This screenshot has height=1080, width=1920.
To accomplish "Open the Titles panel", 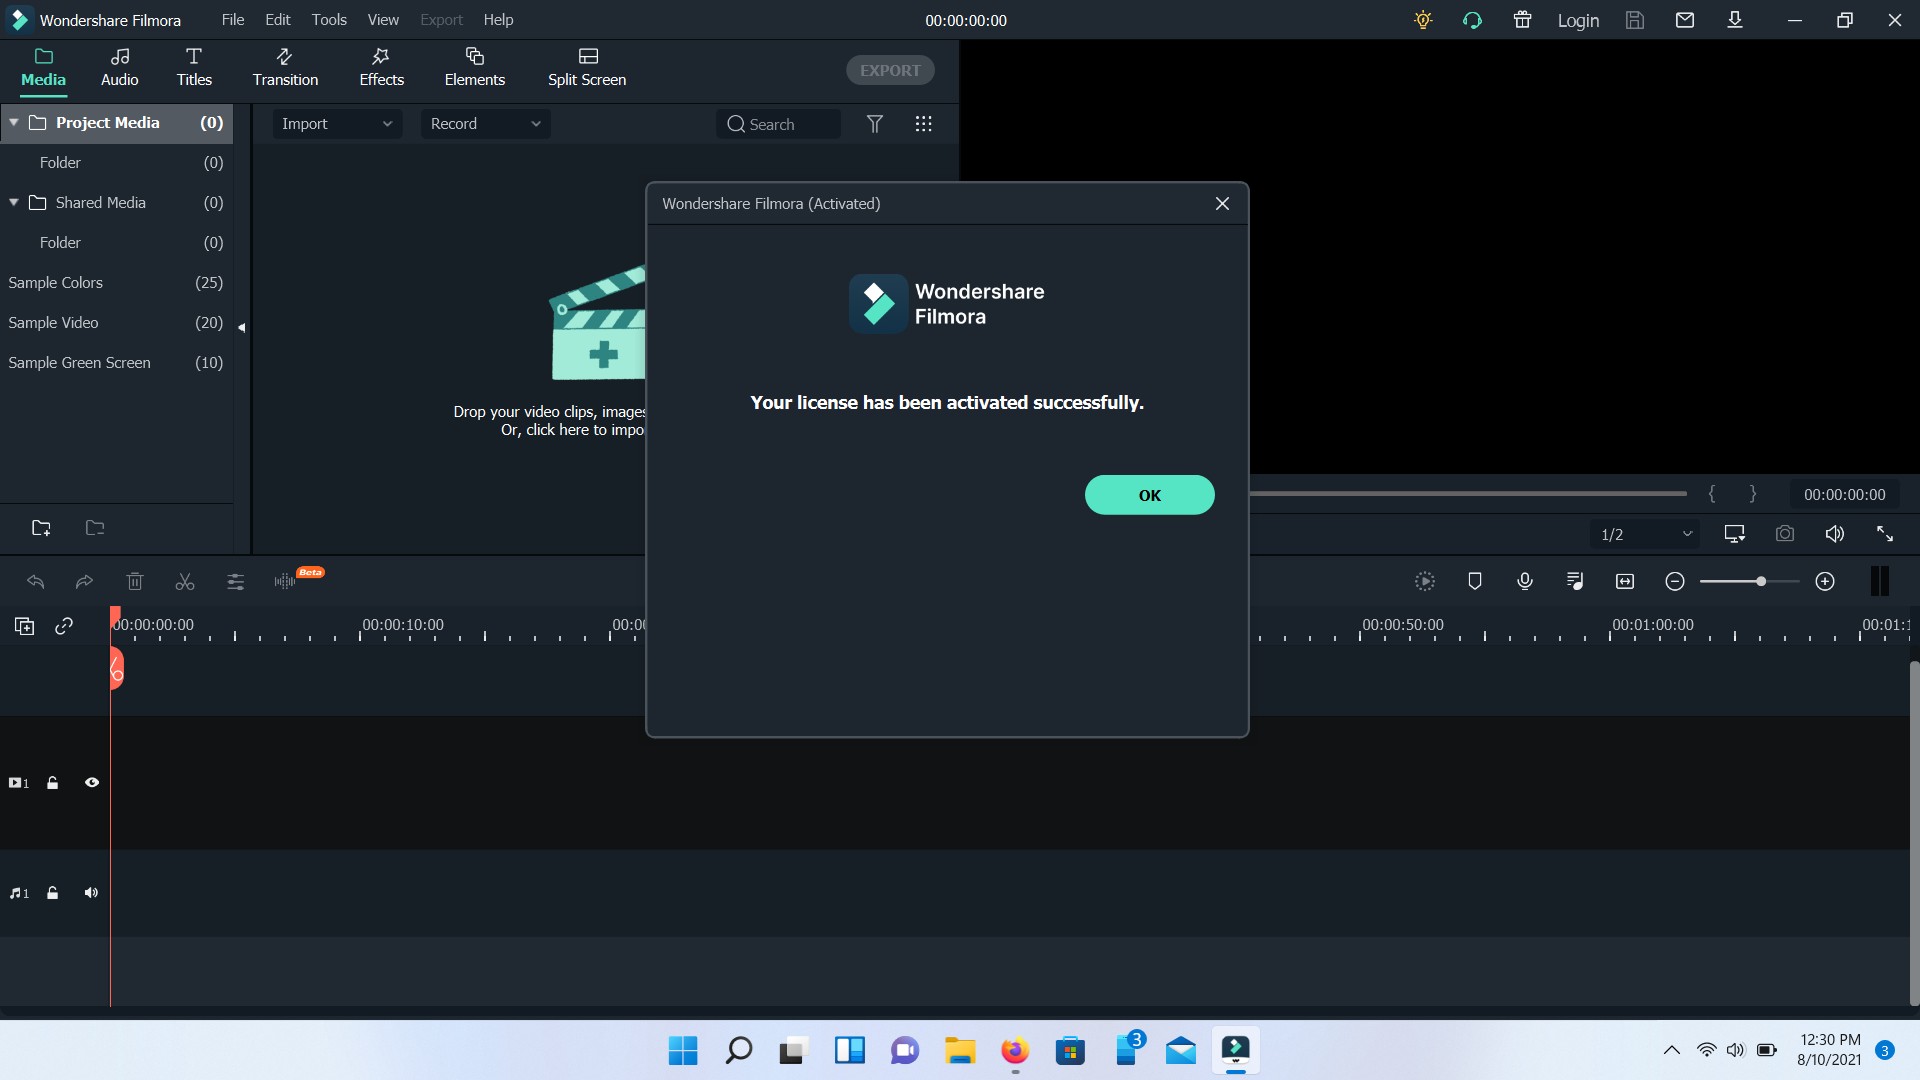I will click(x=194, y=66).
